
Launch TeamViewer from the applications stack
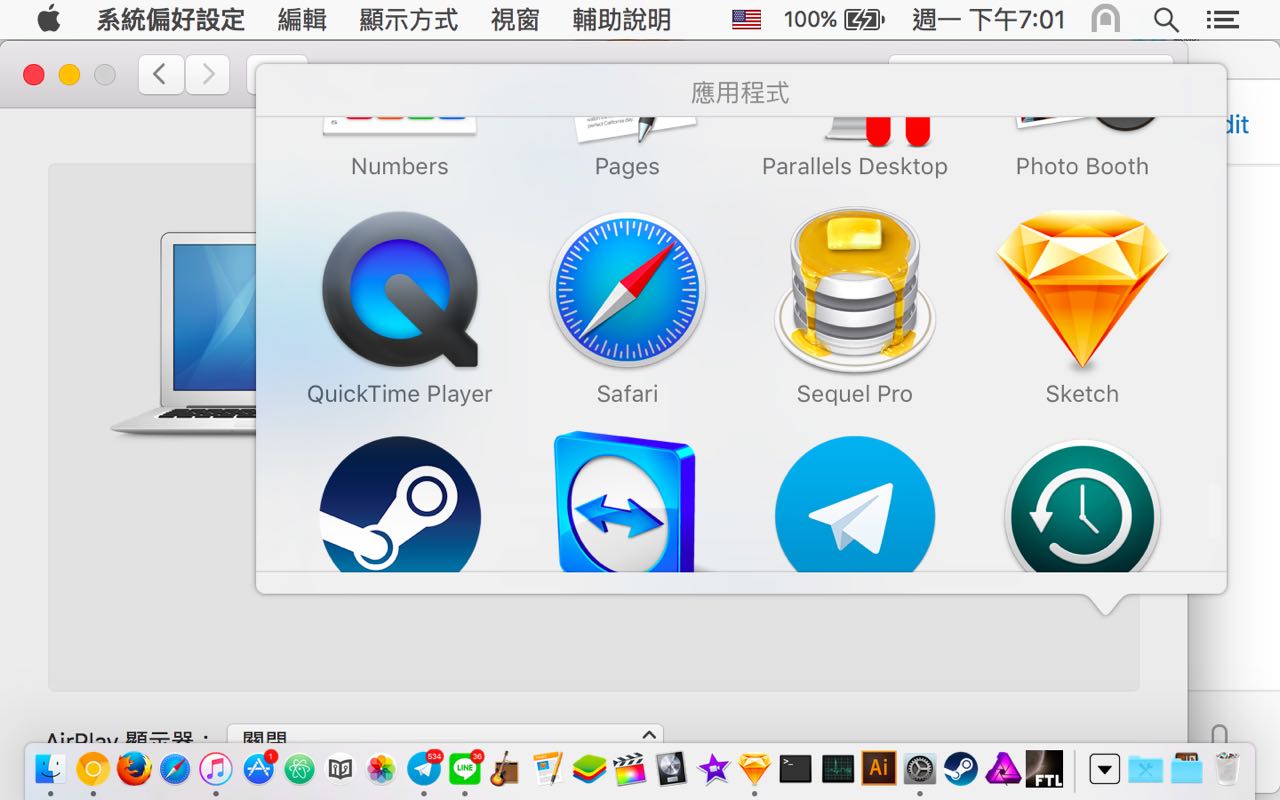(627, 503)
